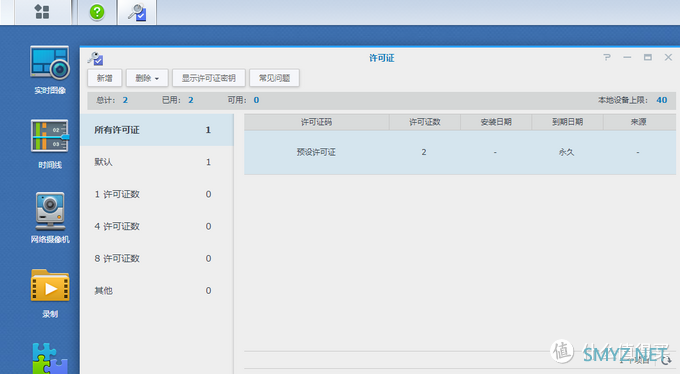Click the window help question mark
680x374 pixels.
tap(607, 57)
